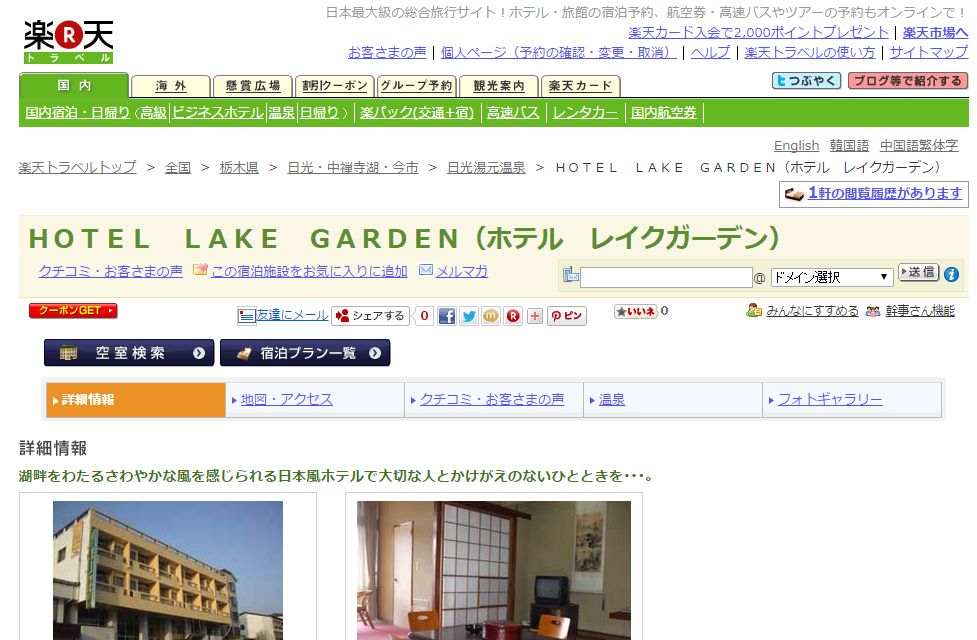Open the 高速バス link in the green bar
This screenshot has width=977, height=640.
coord(513,113)
